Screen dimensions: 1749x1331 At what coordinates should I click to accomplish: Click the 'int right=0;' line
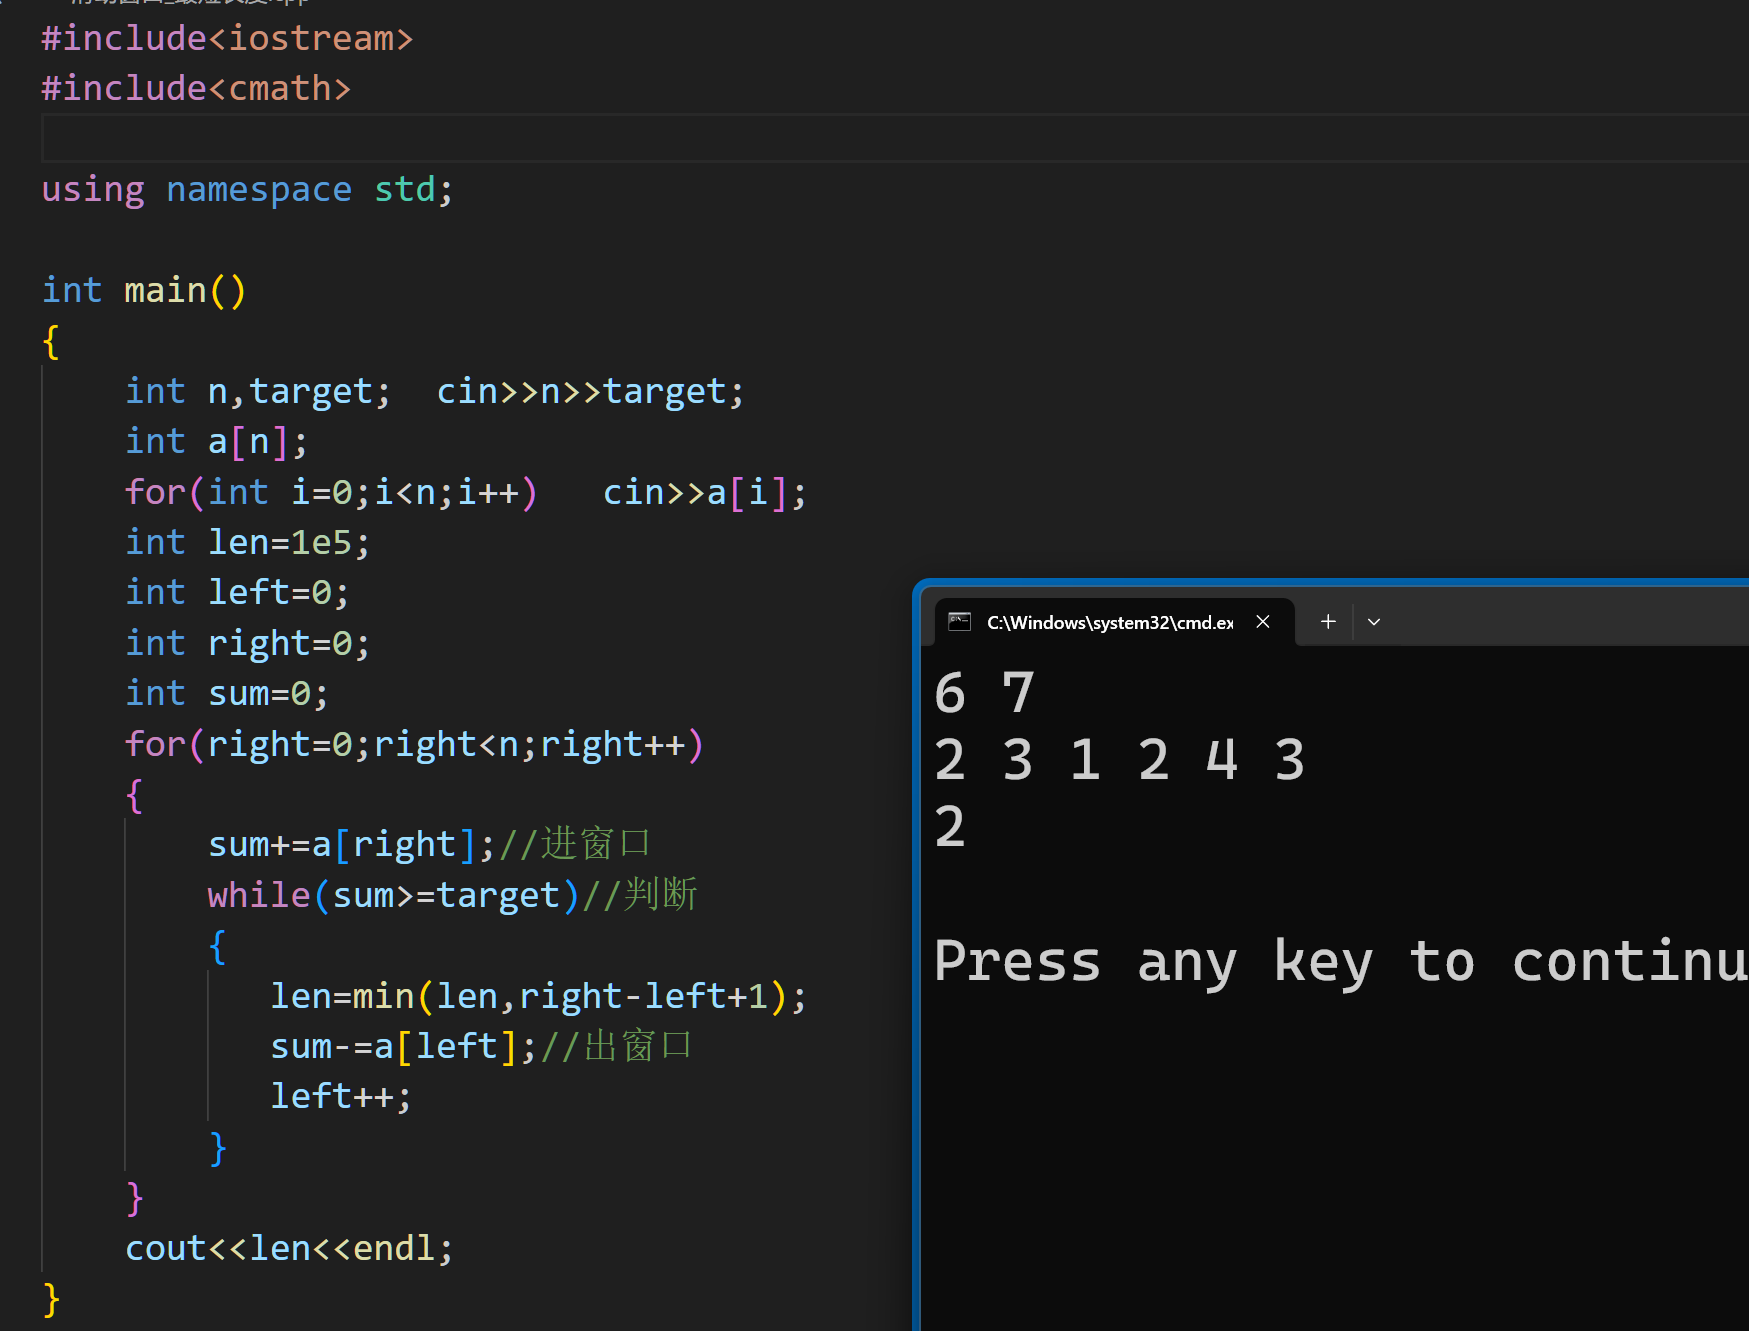click(248, 643)
